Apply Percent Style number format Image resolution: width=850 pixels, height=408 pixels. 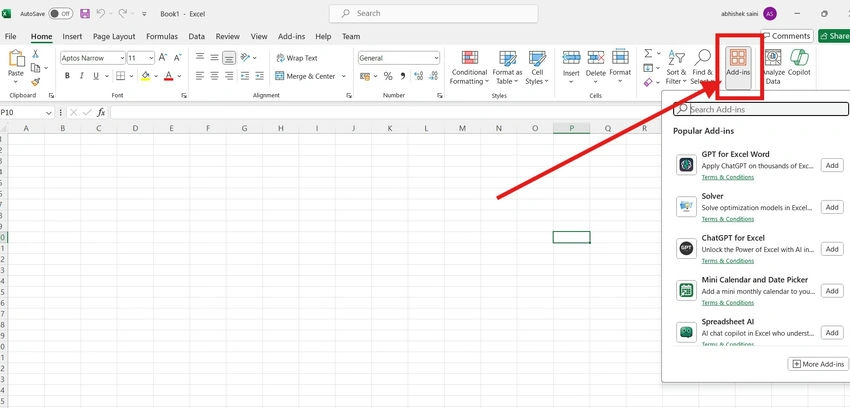388,76
